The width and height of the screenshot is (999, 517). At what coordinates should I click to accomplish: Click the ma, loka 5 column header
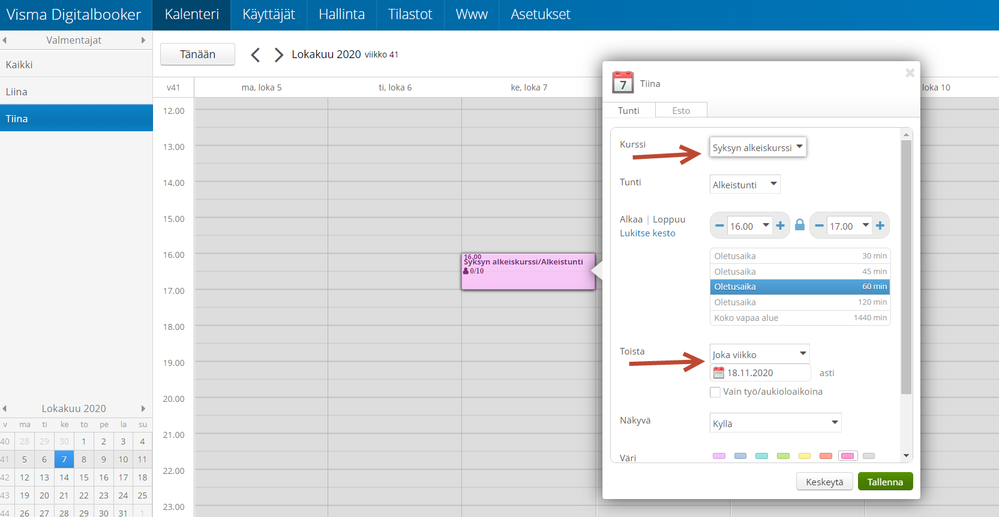coord(261,87)
